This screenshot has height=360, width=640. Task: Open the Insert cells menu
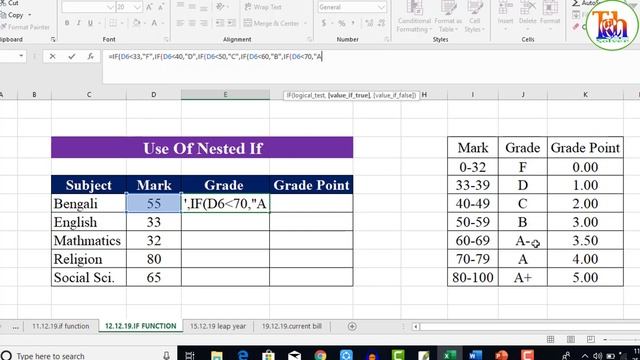(x=505, y=17)
